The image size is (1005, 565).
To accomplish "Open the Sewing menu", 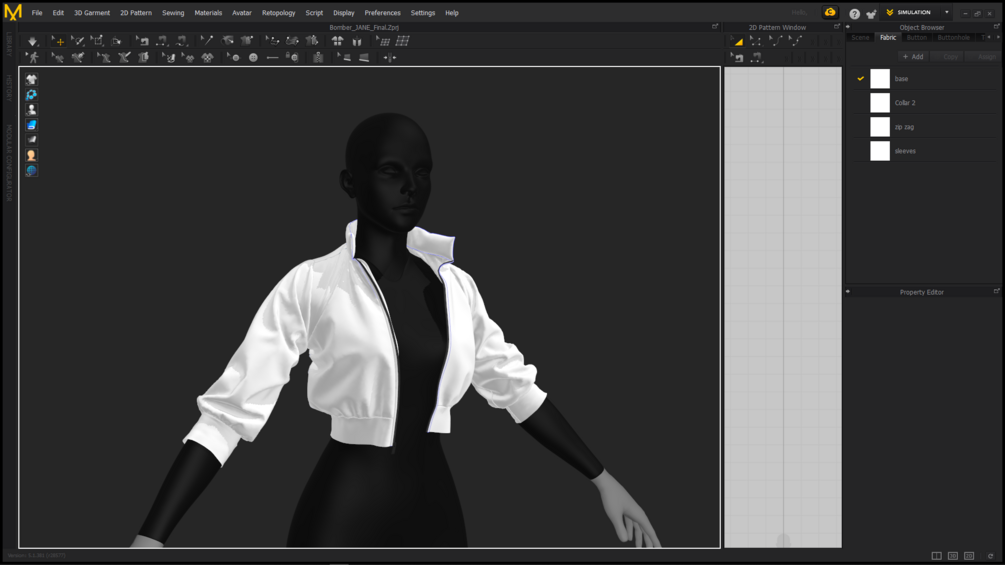I will [x=173, y=13].
